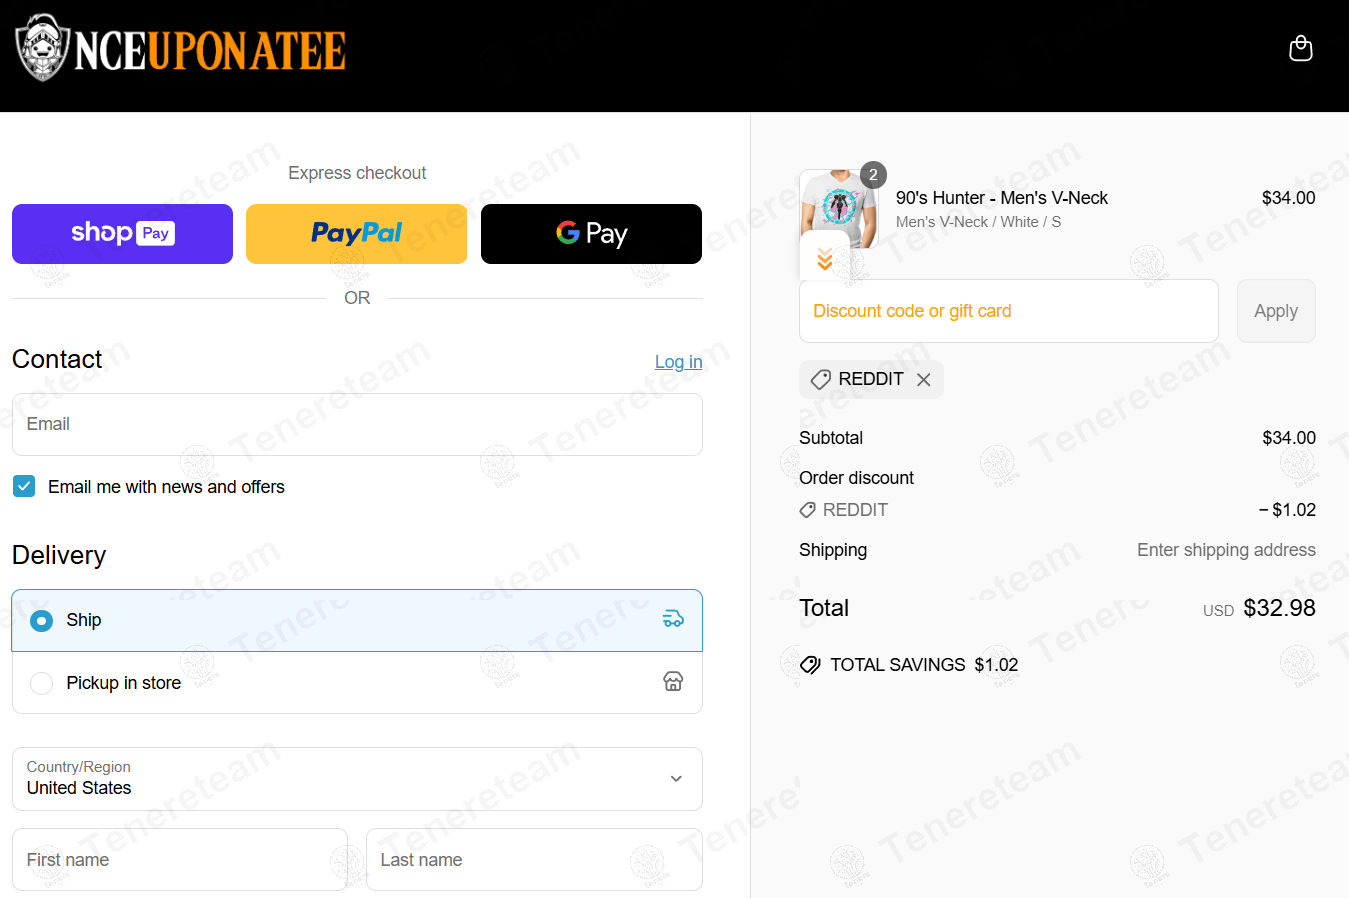The image size is (1349, 898).
Task: Remove the REDDIT discount code tag
Action: [x=924, y=380]
